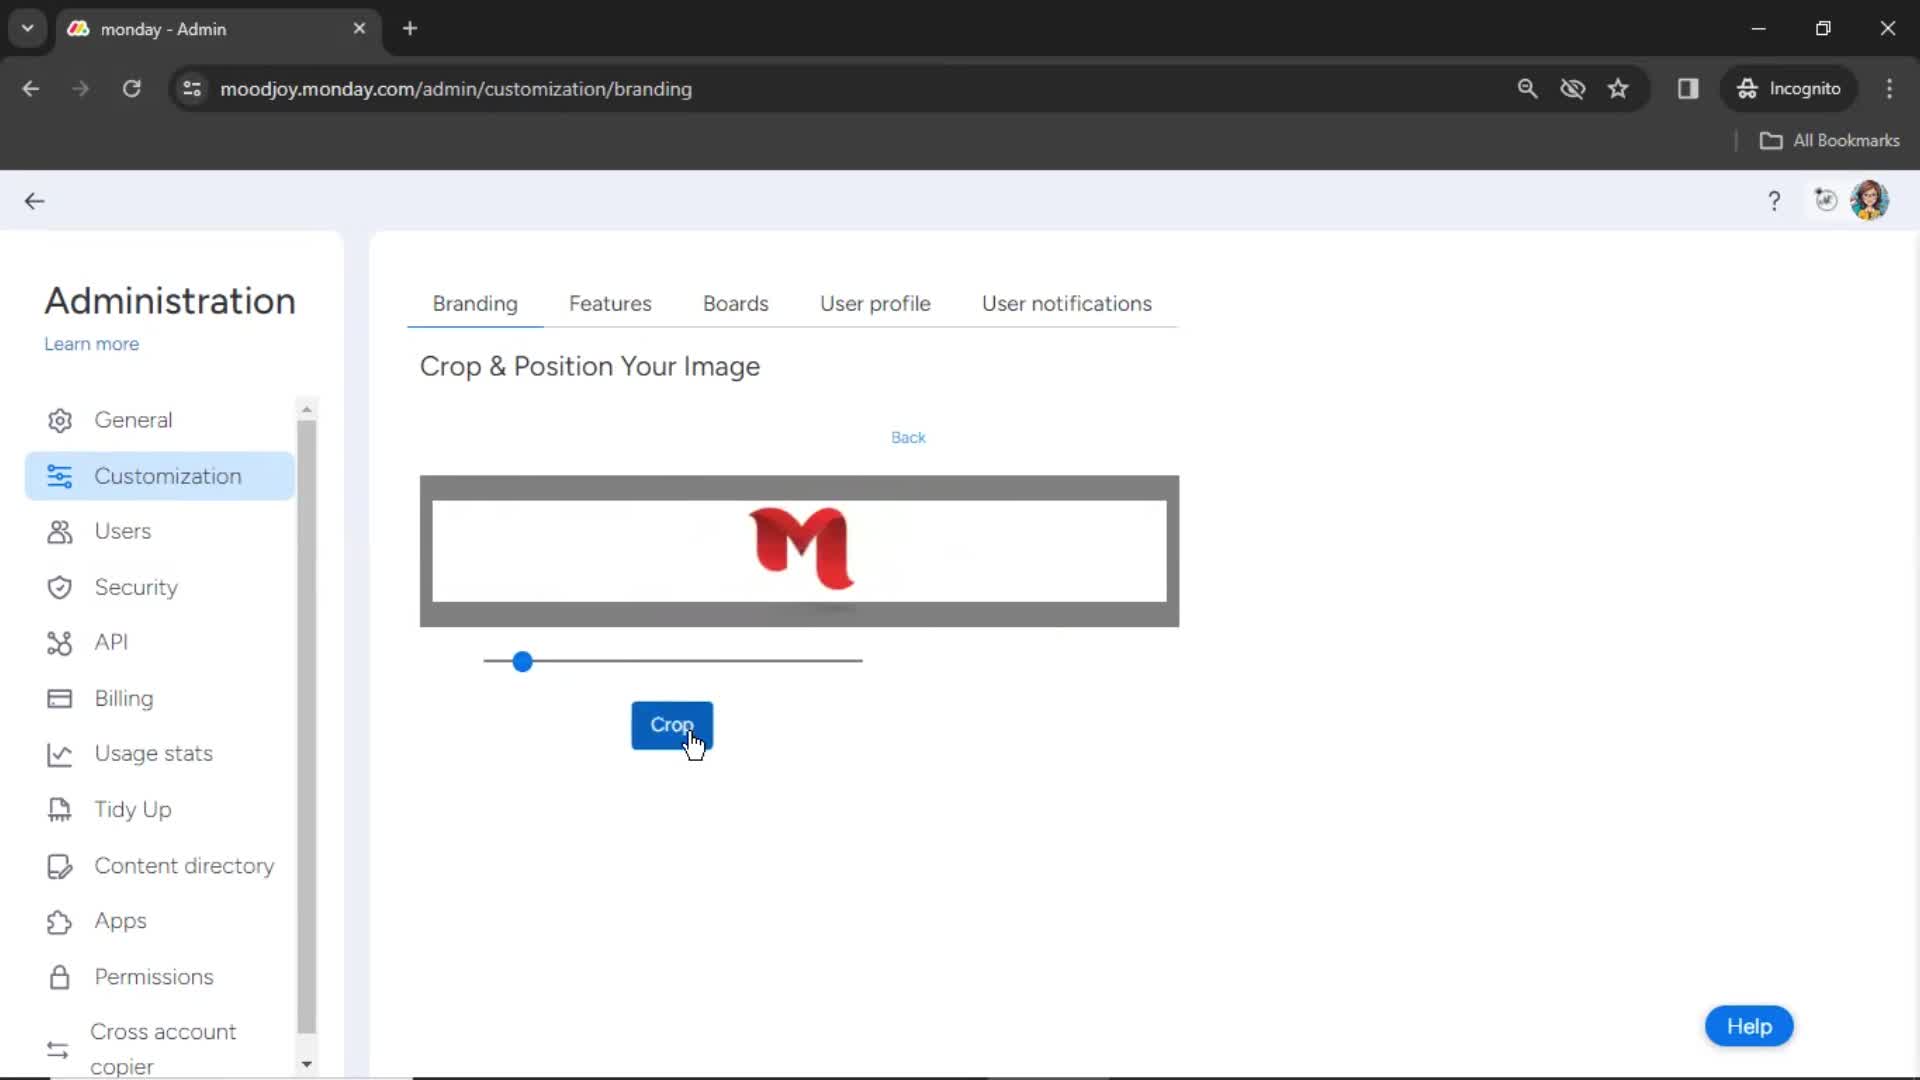Click the back navigation arrow
This screenshot has height=1080, width=1920.
(34, 200)
